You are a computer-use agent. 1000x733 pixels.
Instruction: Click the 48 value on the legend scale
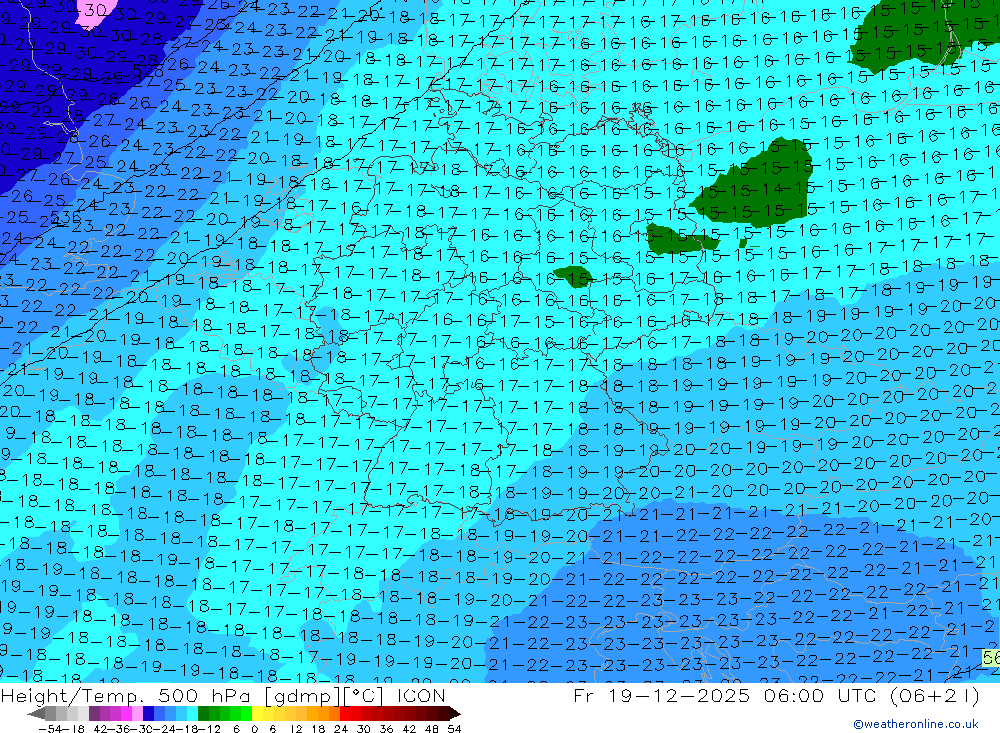431,729
